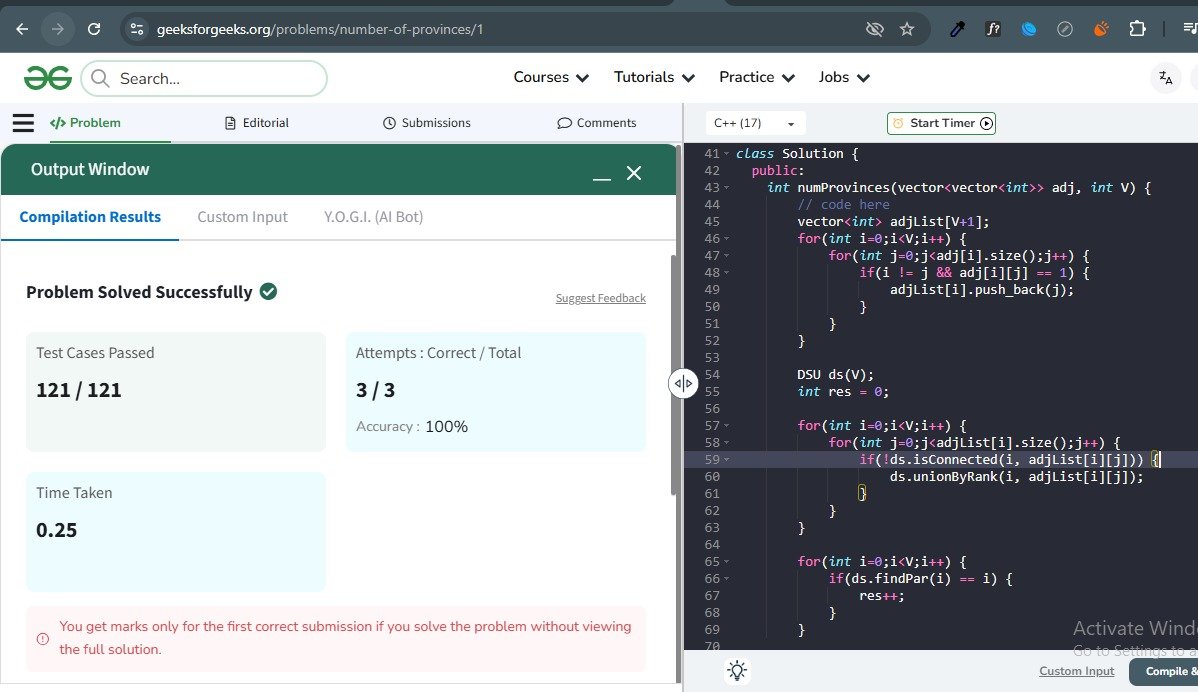Expand the Tutorials dropdown menu
The height and width of the screenshot is (692, 1198).
[654, 77]
